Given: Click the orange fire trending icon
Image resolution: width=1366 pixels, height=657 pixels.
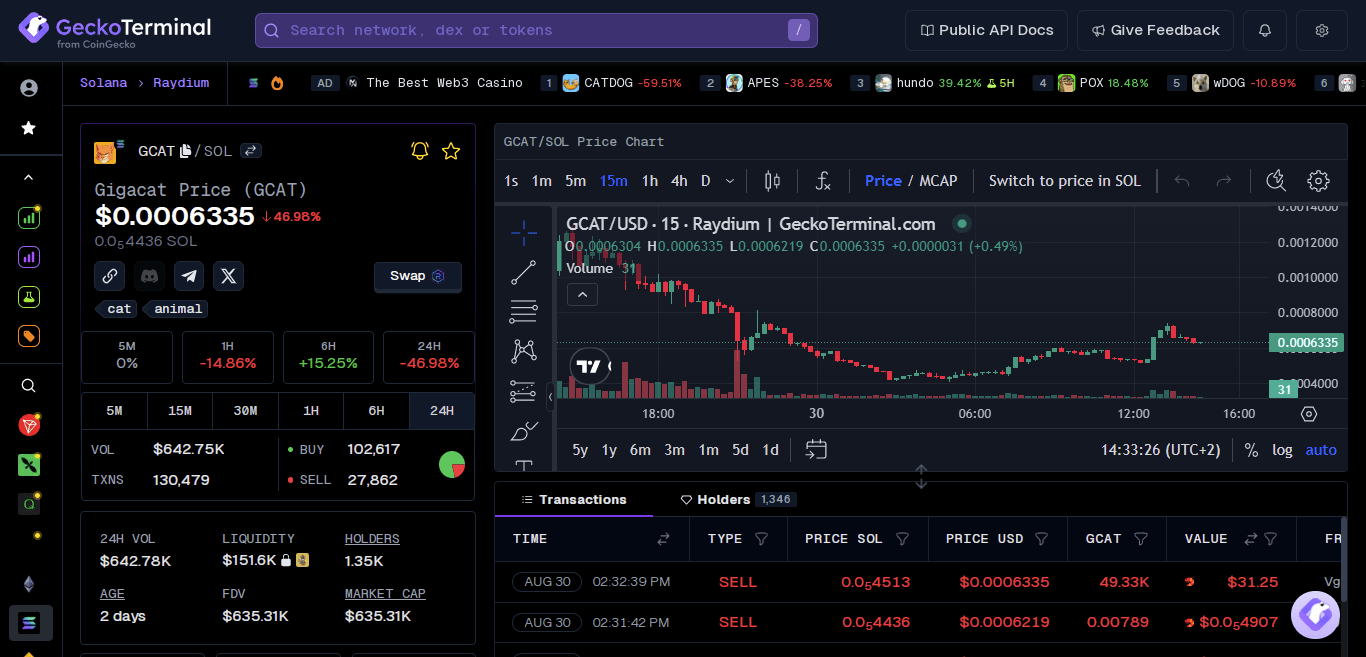Looking at the screenshot, I should [x=277, y=83].
